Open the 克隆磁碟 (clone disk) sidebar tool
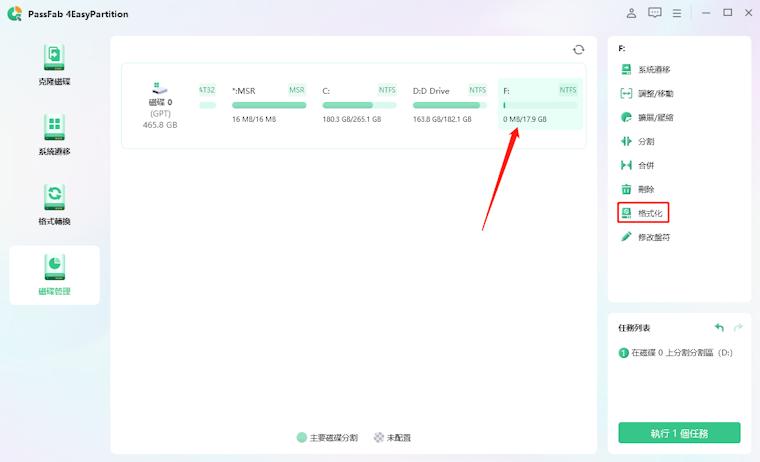Screen dimensions: 760x462 (54, 65)
